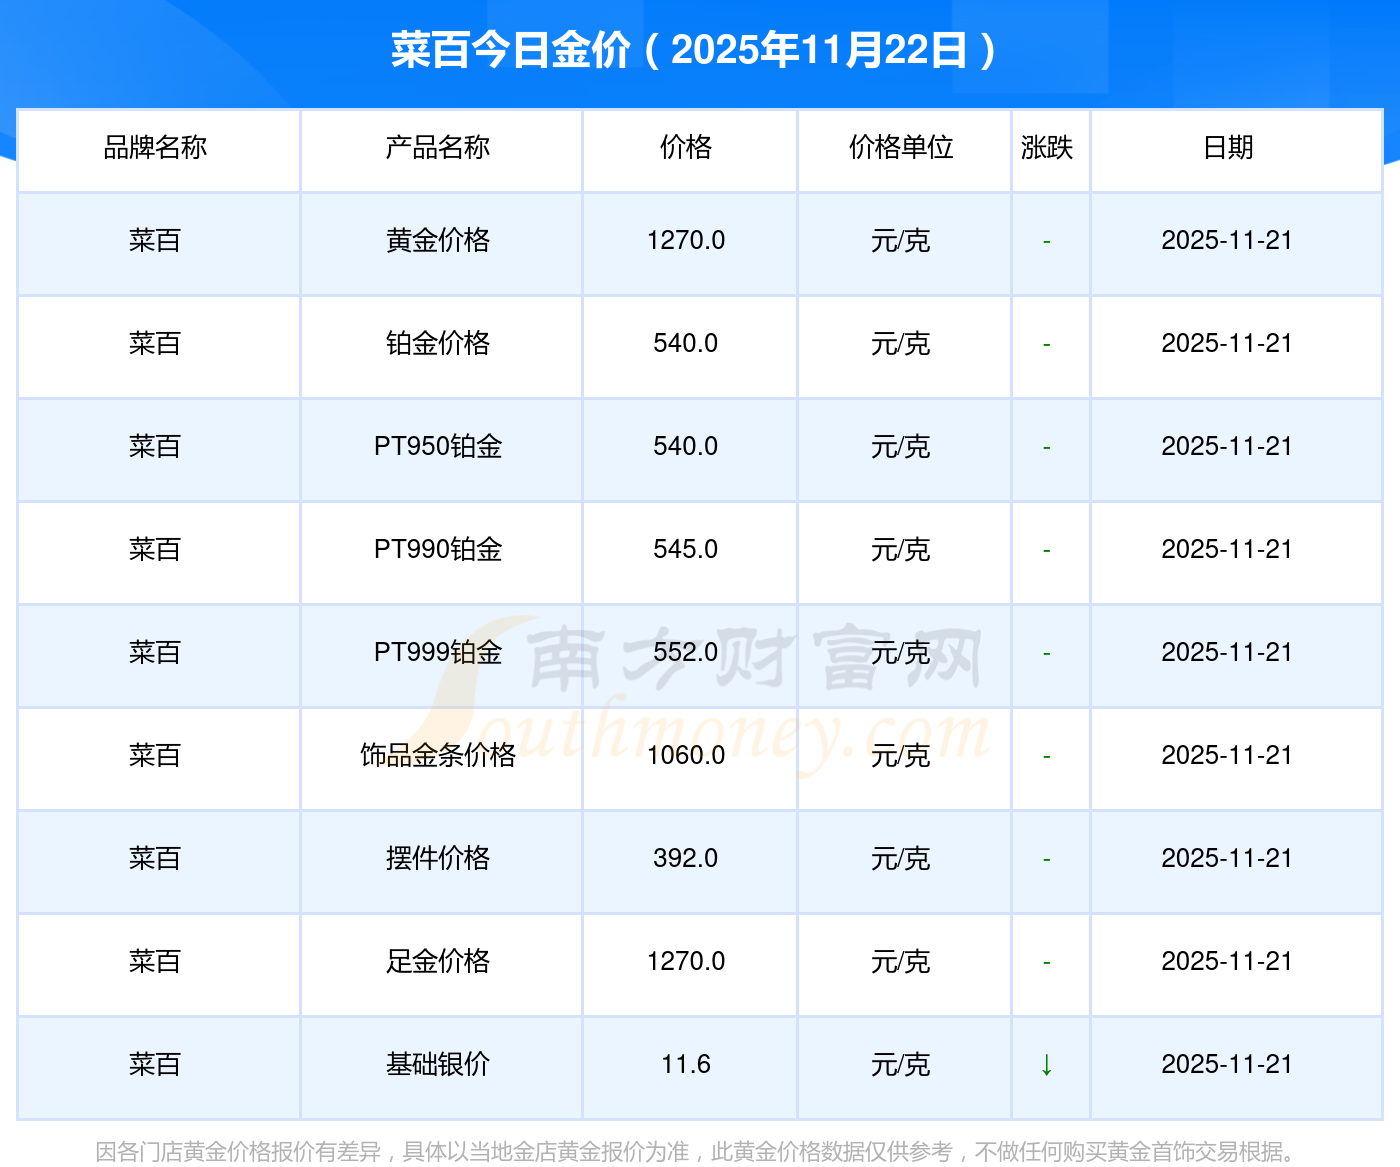1400x1167 pixels.
Task: Click the 2025-11-21 date in 足金价格 row
Action: point(1227,961)
